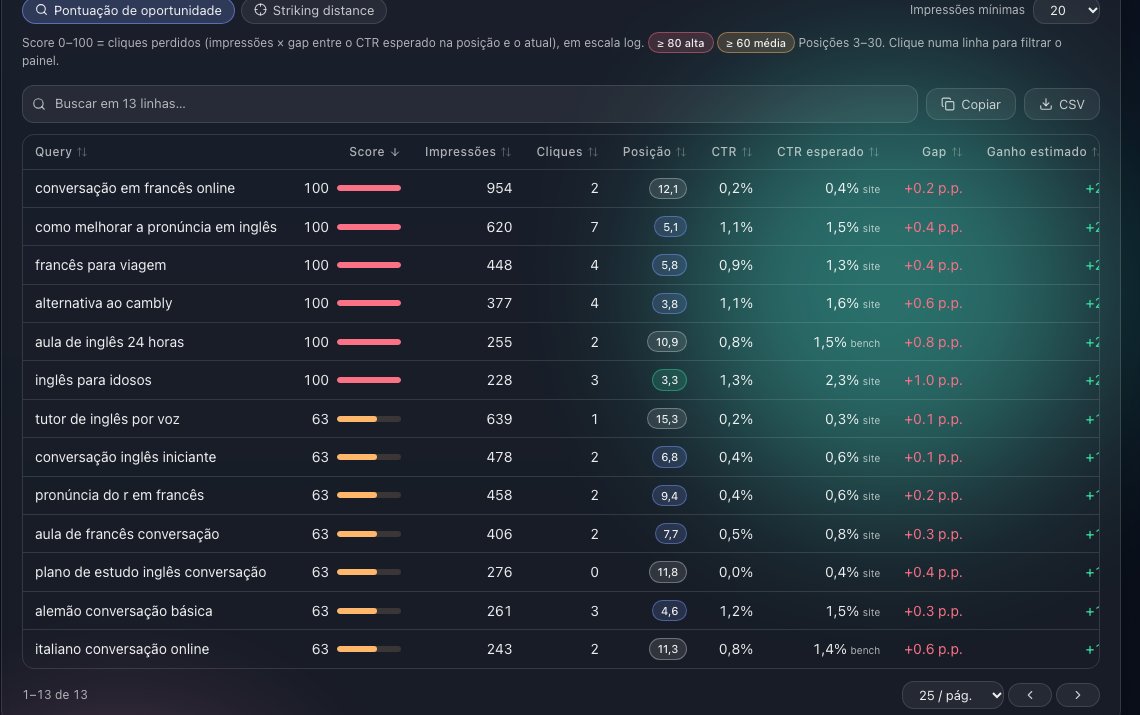Screen dimensions: 1140x715
Task: Click position badge 5,1
Action: point(670,227)
